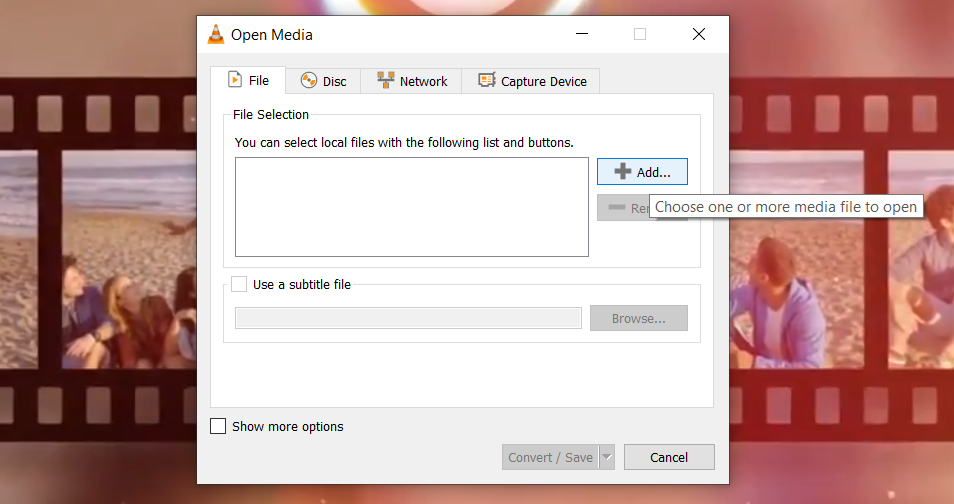Close the Open Media dialog
The image size is (954, 504).
tap(699, 34)
